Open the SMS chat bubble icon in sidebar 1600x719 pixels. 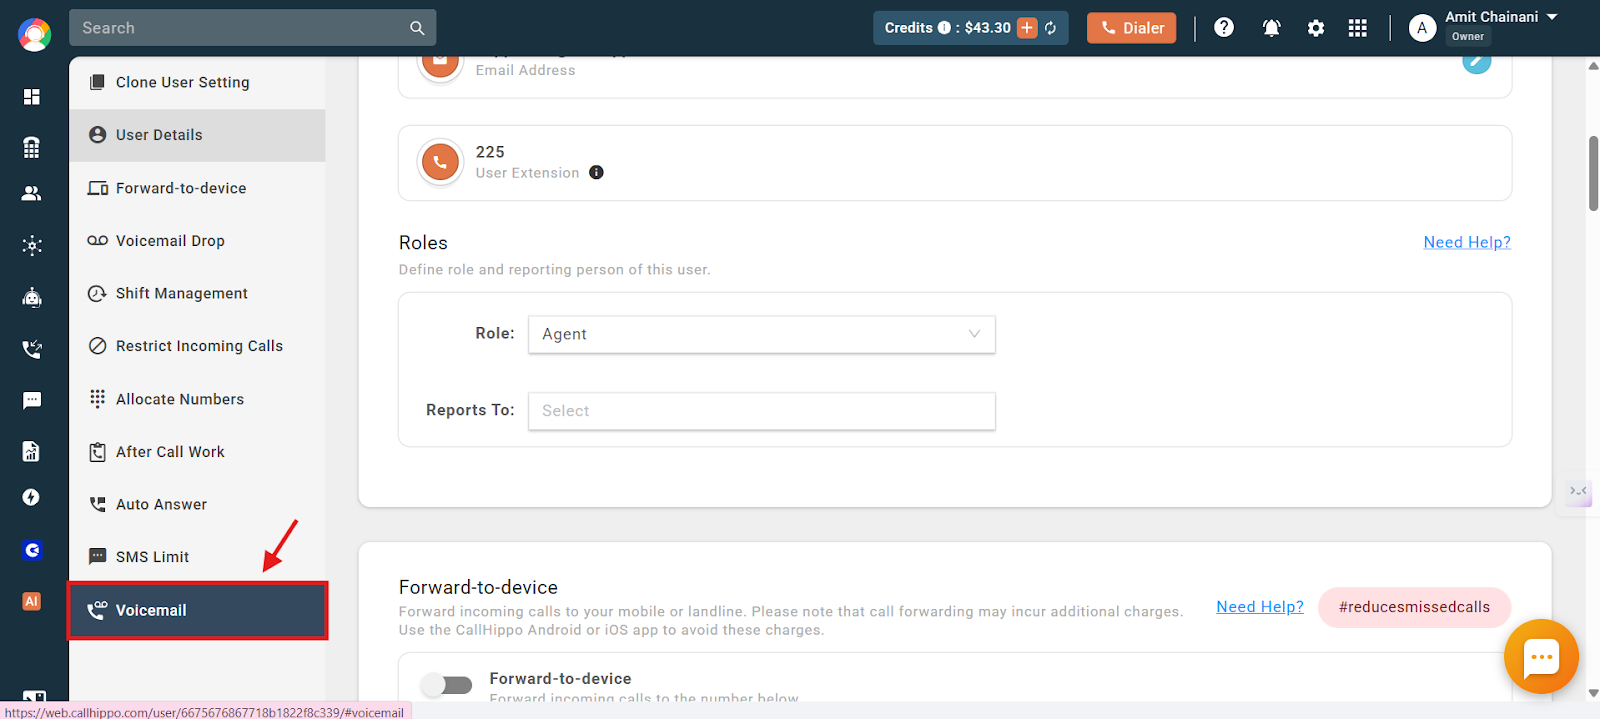click(x=32, y=400)
